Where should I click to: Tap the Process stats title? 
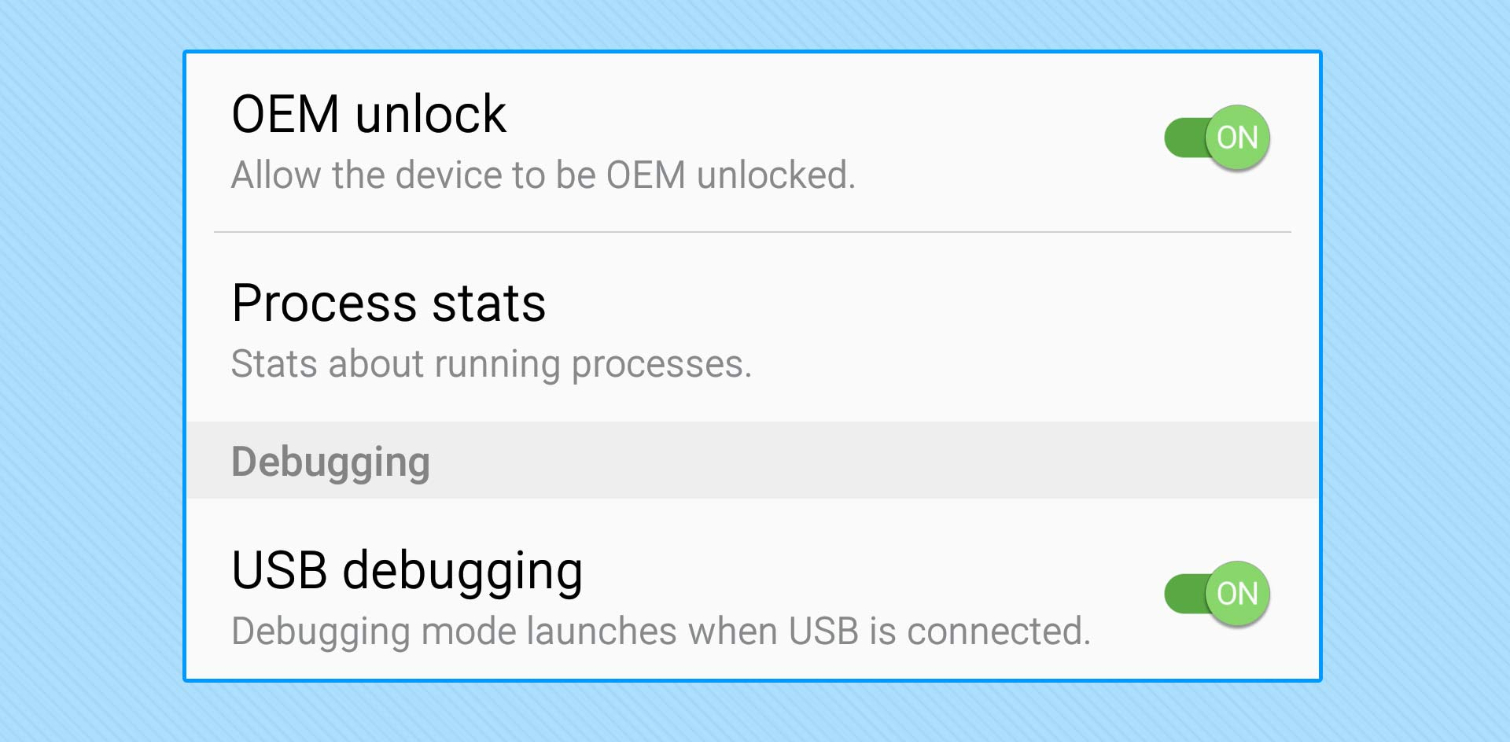389,304
